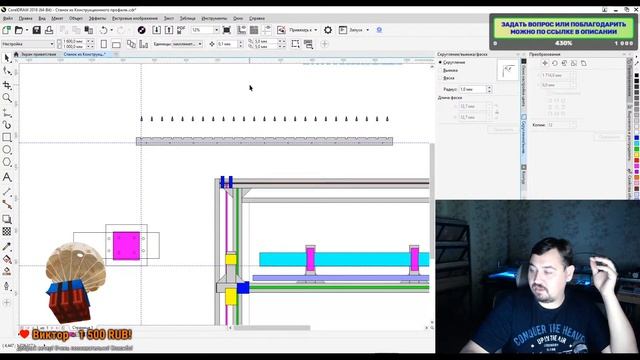Select landscape page orientation
The width and height of the screenshot is (640, 360).
[116, 44]
